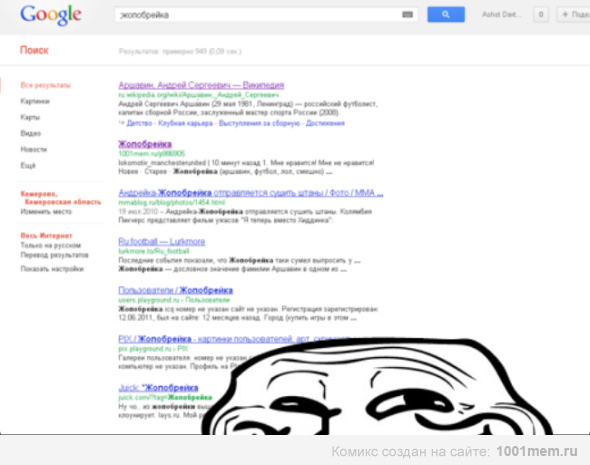Click the result count text line
This screenshot has width=590, height=465.
coord(180,51)
